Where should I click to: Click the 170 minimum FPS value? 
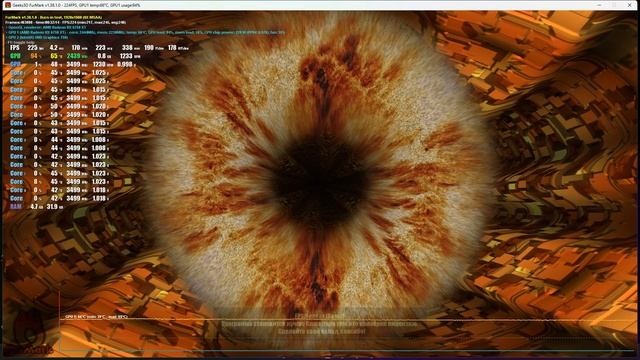[76, 48]
